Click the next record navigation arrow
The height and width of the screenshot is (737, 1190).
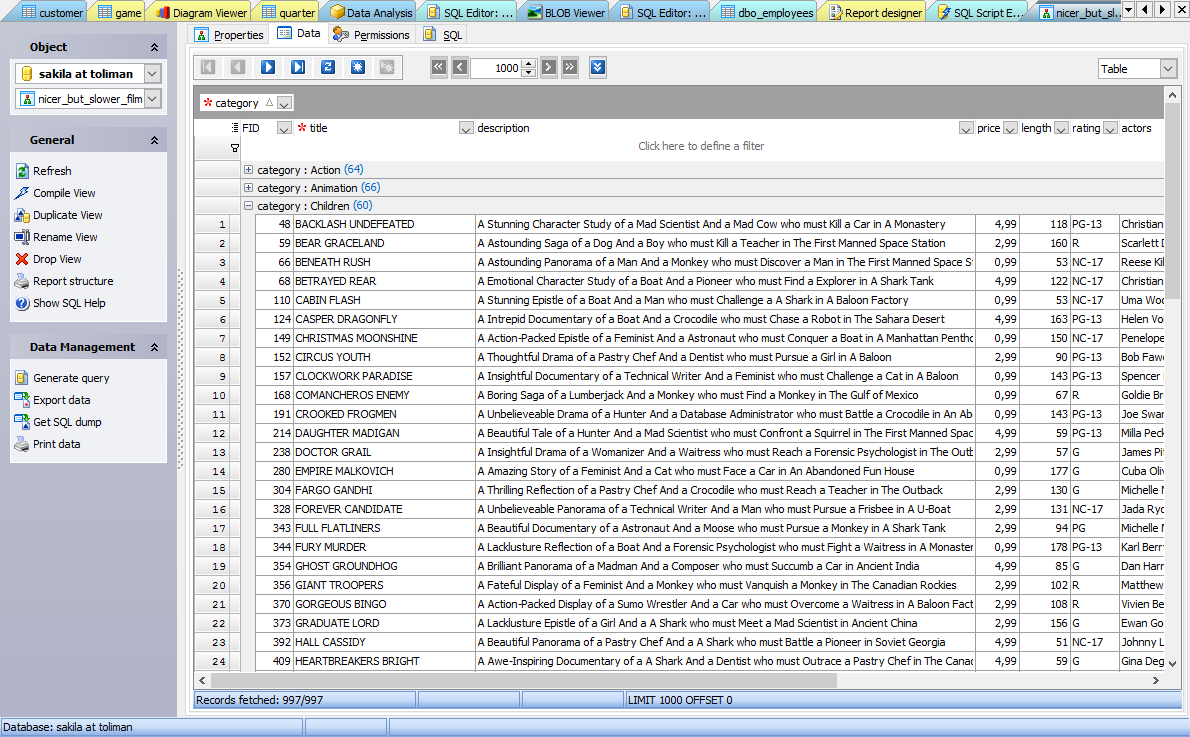pos(268,67)
